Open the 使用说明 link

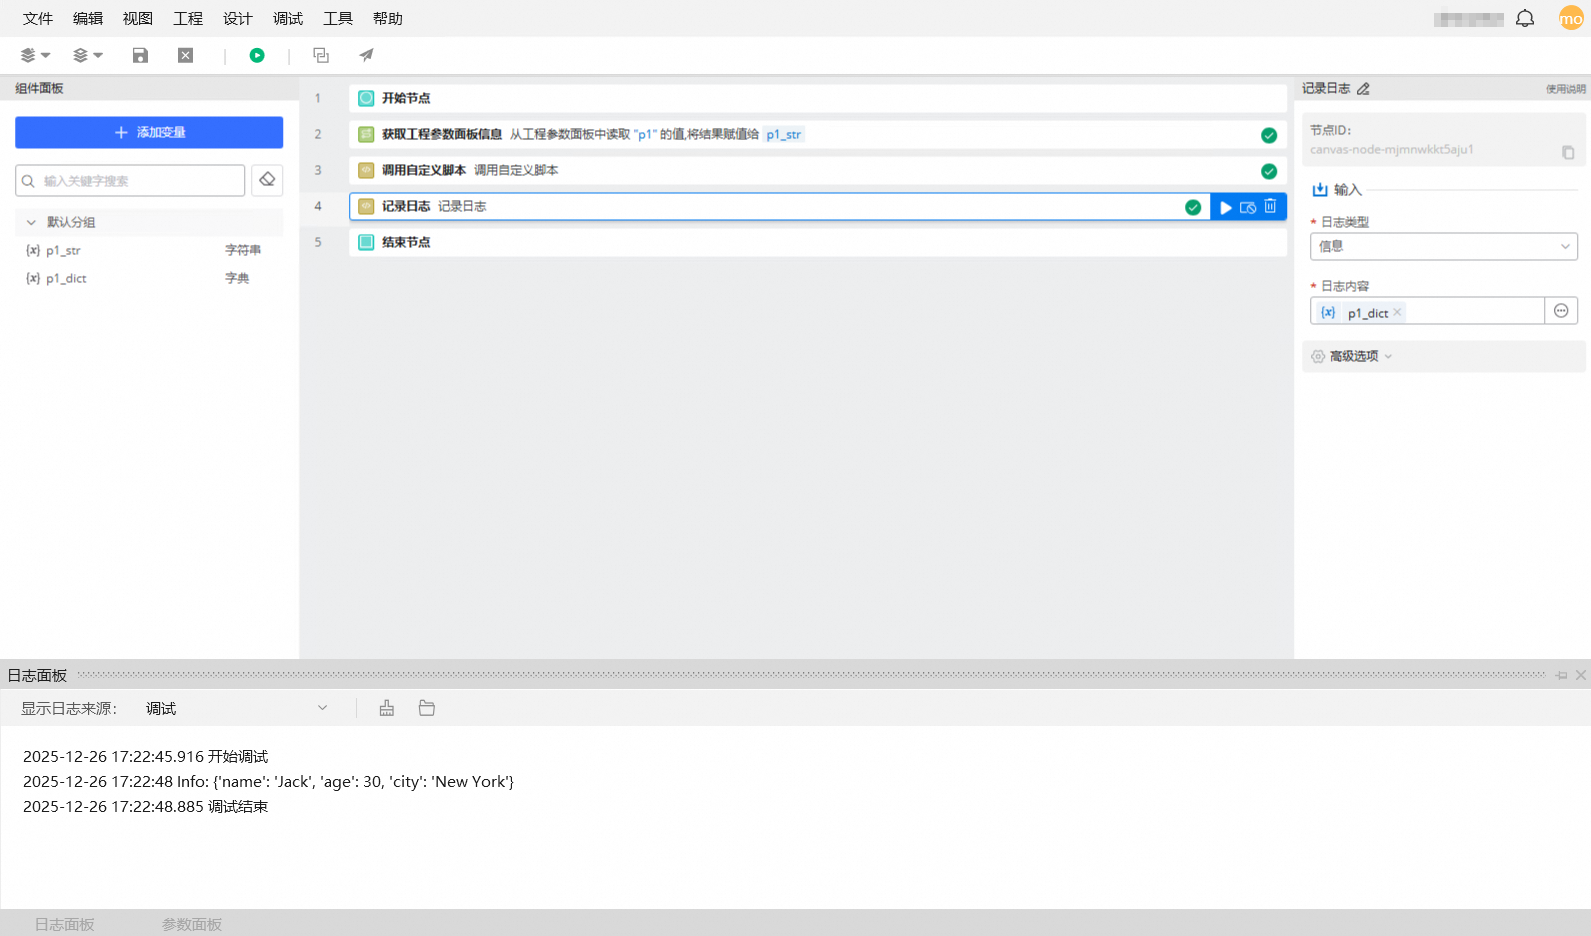click(1565, 89)
